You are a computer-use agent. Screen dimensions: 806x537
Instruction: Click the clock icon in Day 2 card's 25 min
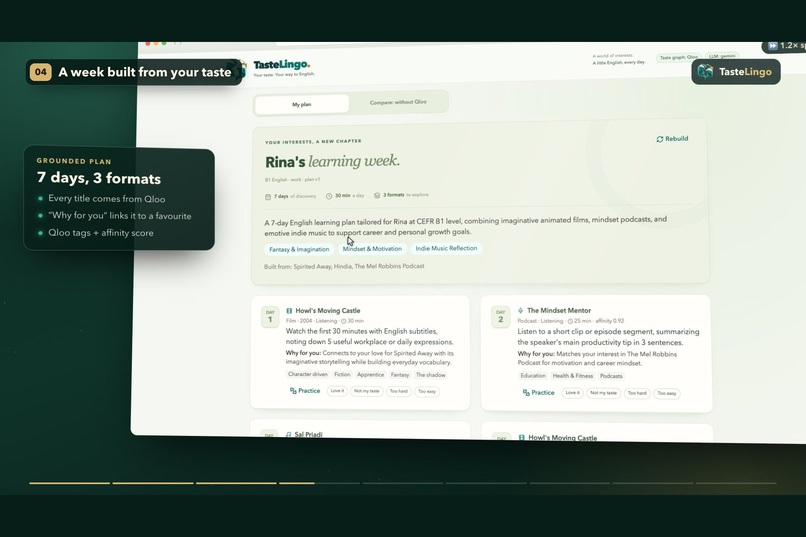click(570, 321)
